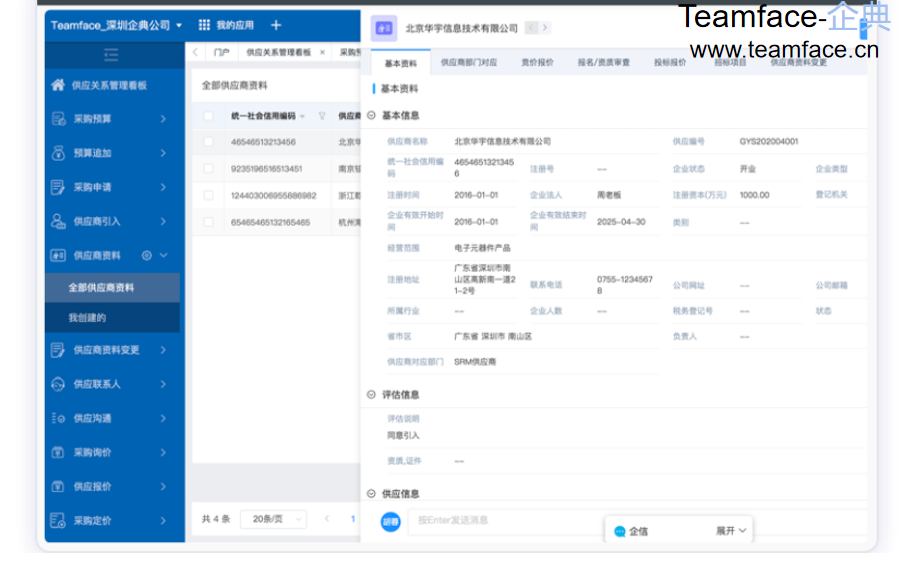Check the row 124403006955886982
This screenshot has width=924, height=571.
click(x=209, y=196)
